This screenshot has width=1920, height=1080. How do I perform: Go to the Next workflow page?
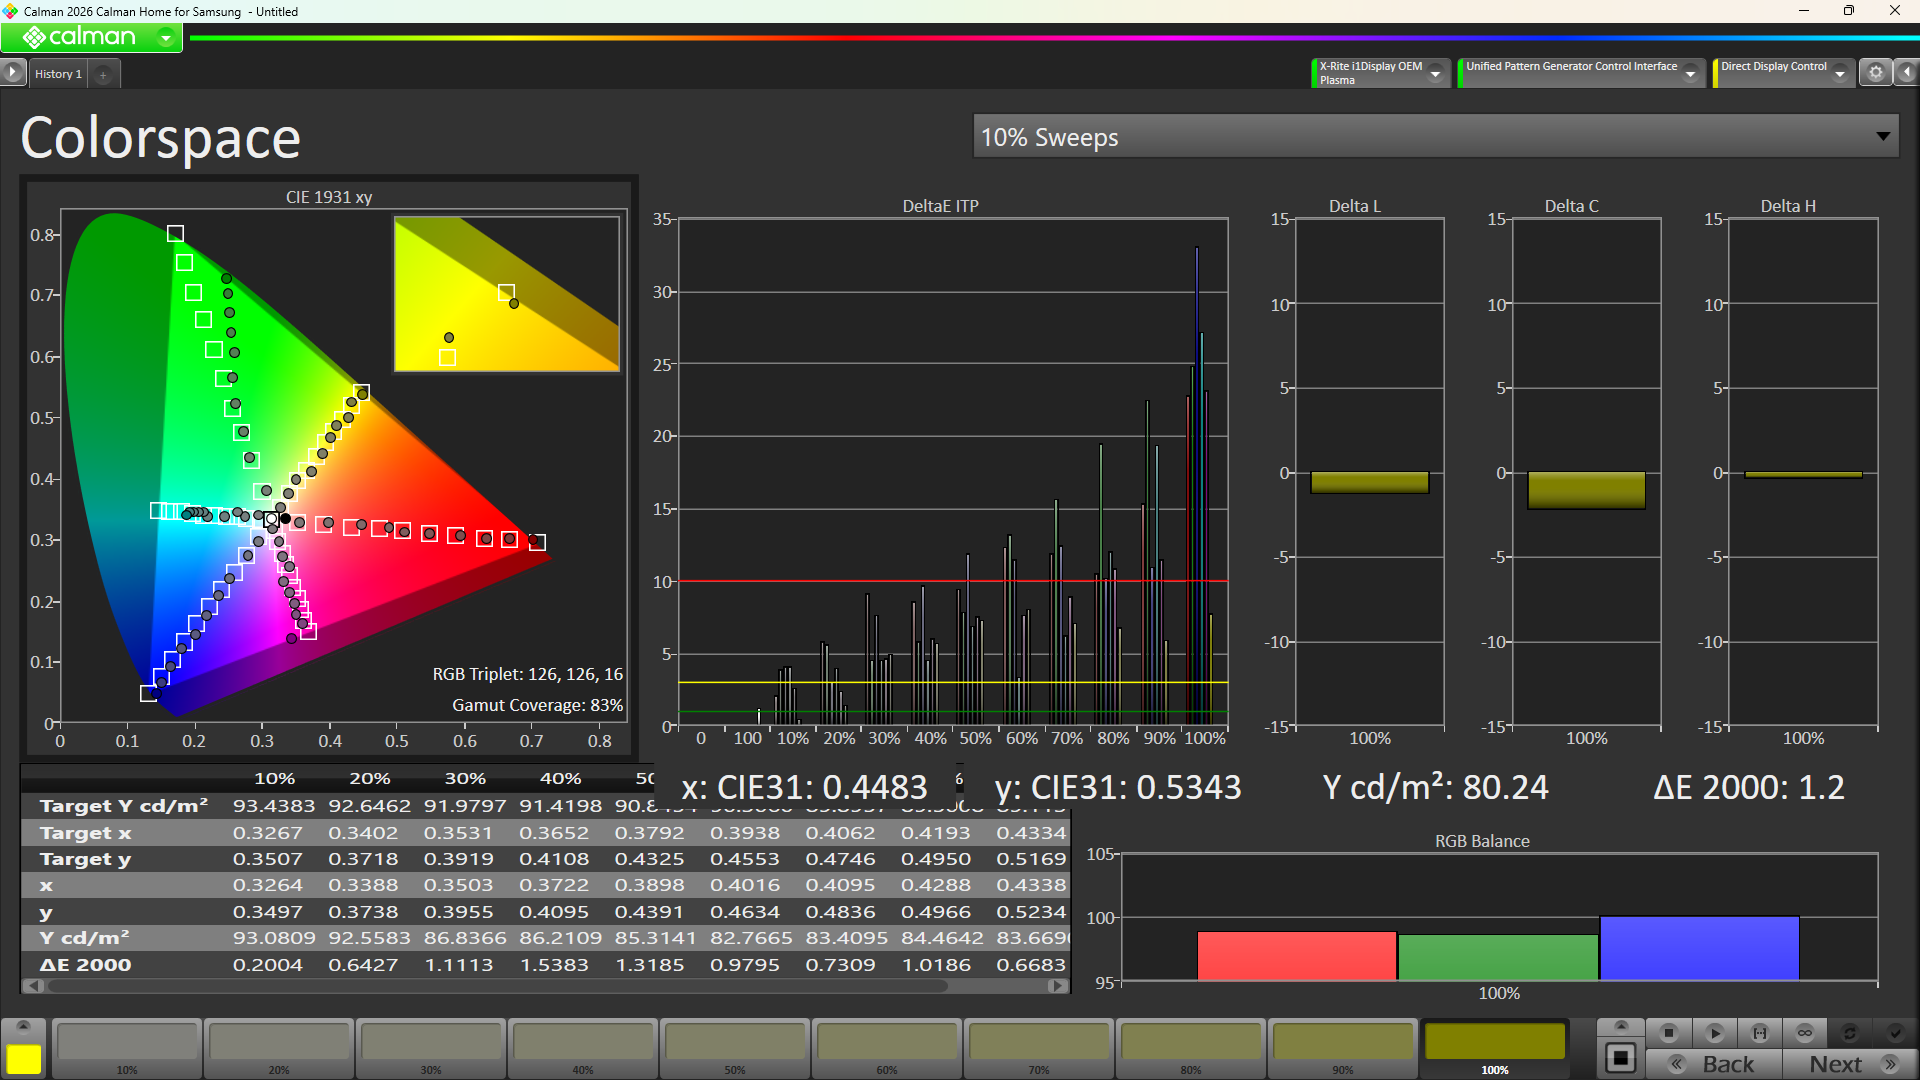(x=1849, y=1064)
